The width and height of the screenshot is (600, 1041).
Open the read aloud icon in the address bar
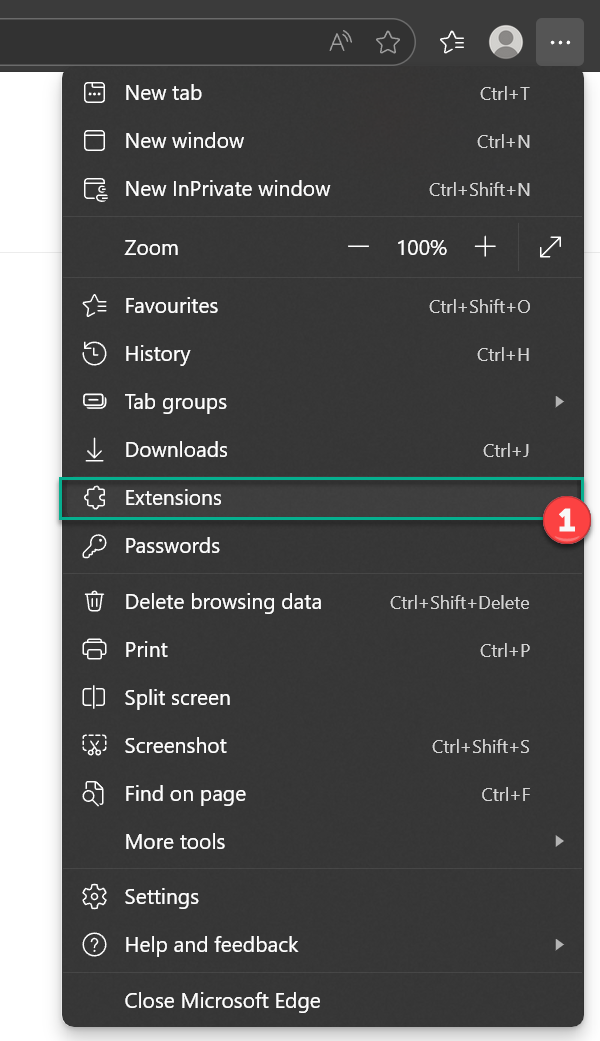click(x=340, y=42)
